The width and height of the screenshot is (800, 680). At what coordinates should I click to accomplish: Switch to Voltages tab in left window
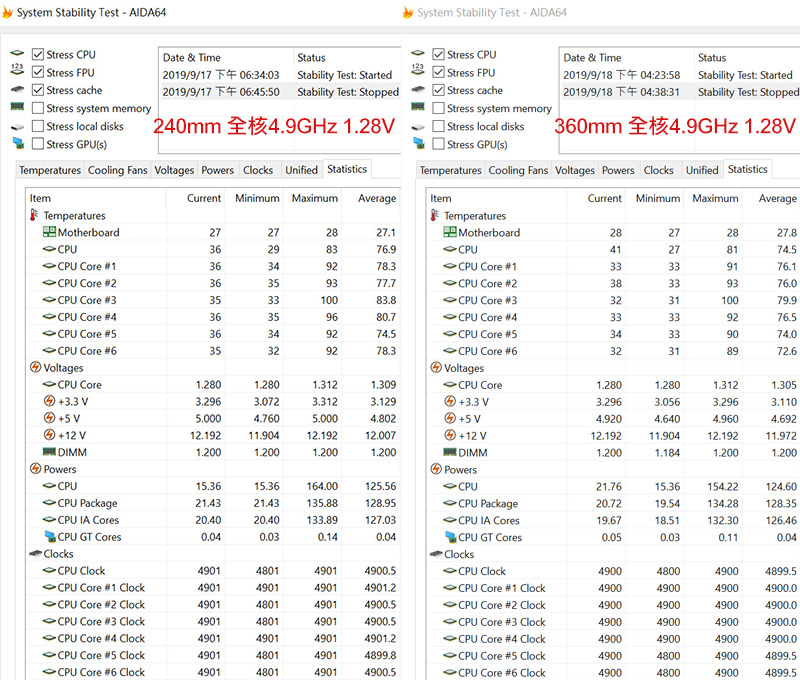coord(174,170)
